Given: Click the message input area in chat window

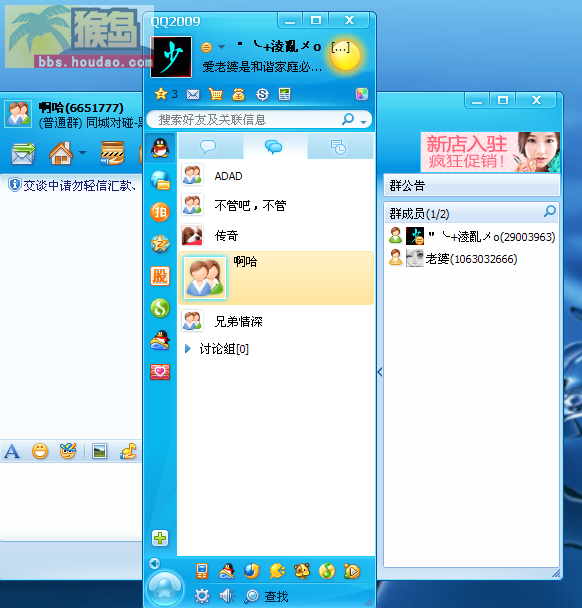Looking at the screenshot, I should pyautogui.click(x=71, y=500).
